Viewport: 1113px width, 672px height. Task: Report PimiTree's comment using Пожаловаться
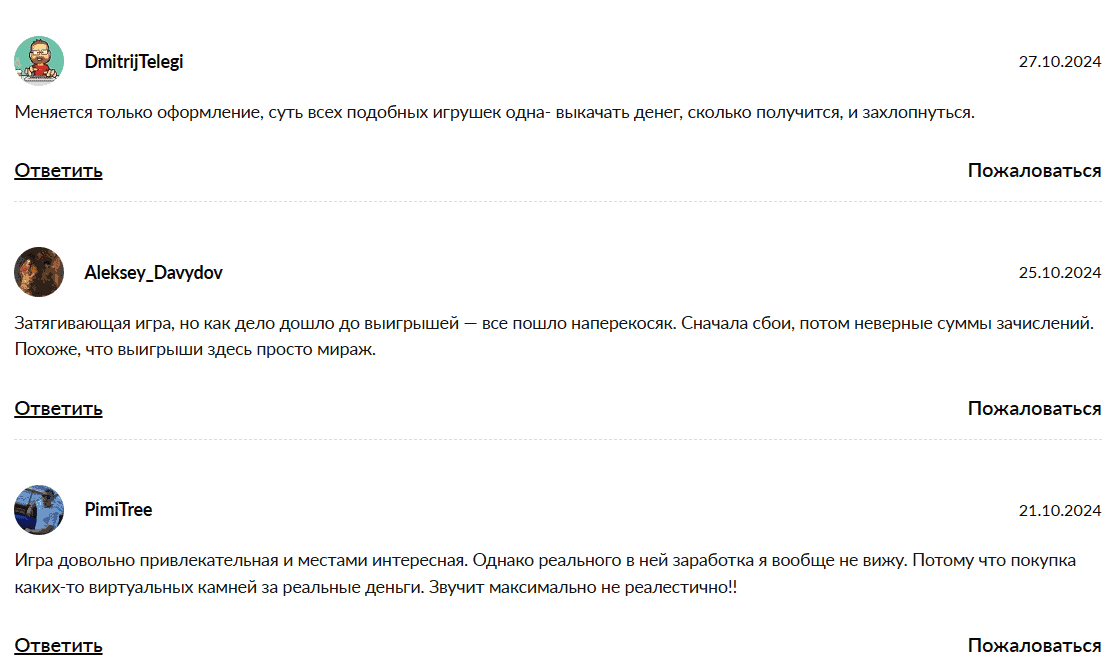1034,646
